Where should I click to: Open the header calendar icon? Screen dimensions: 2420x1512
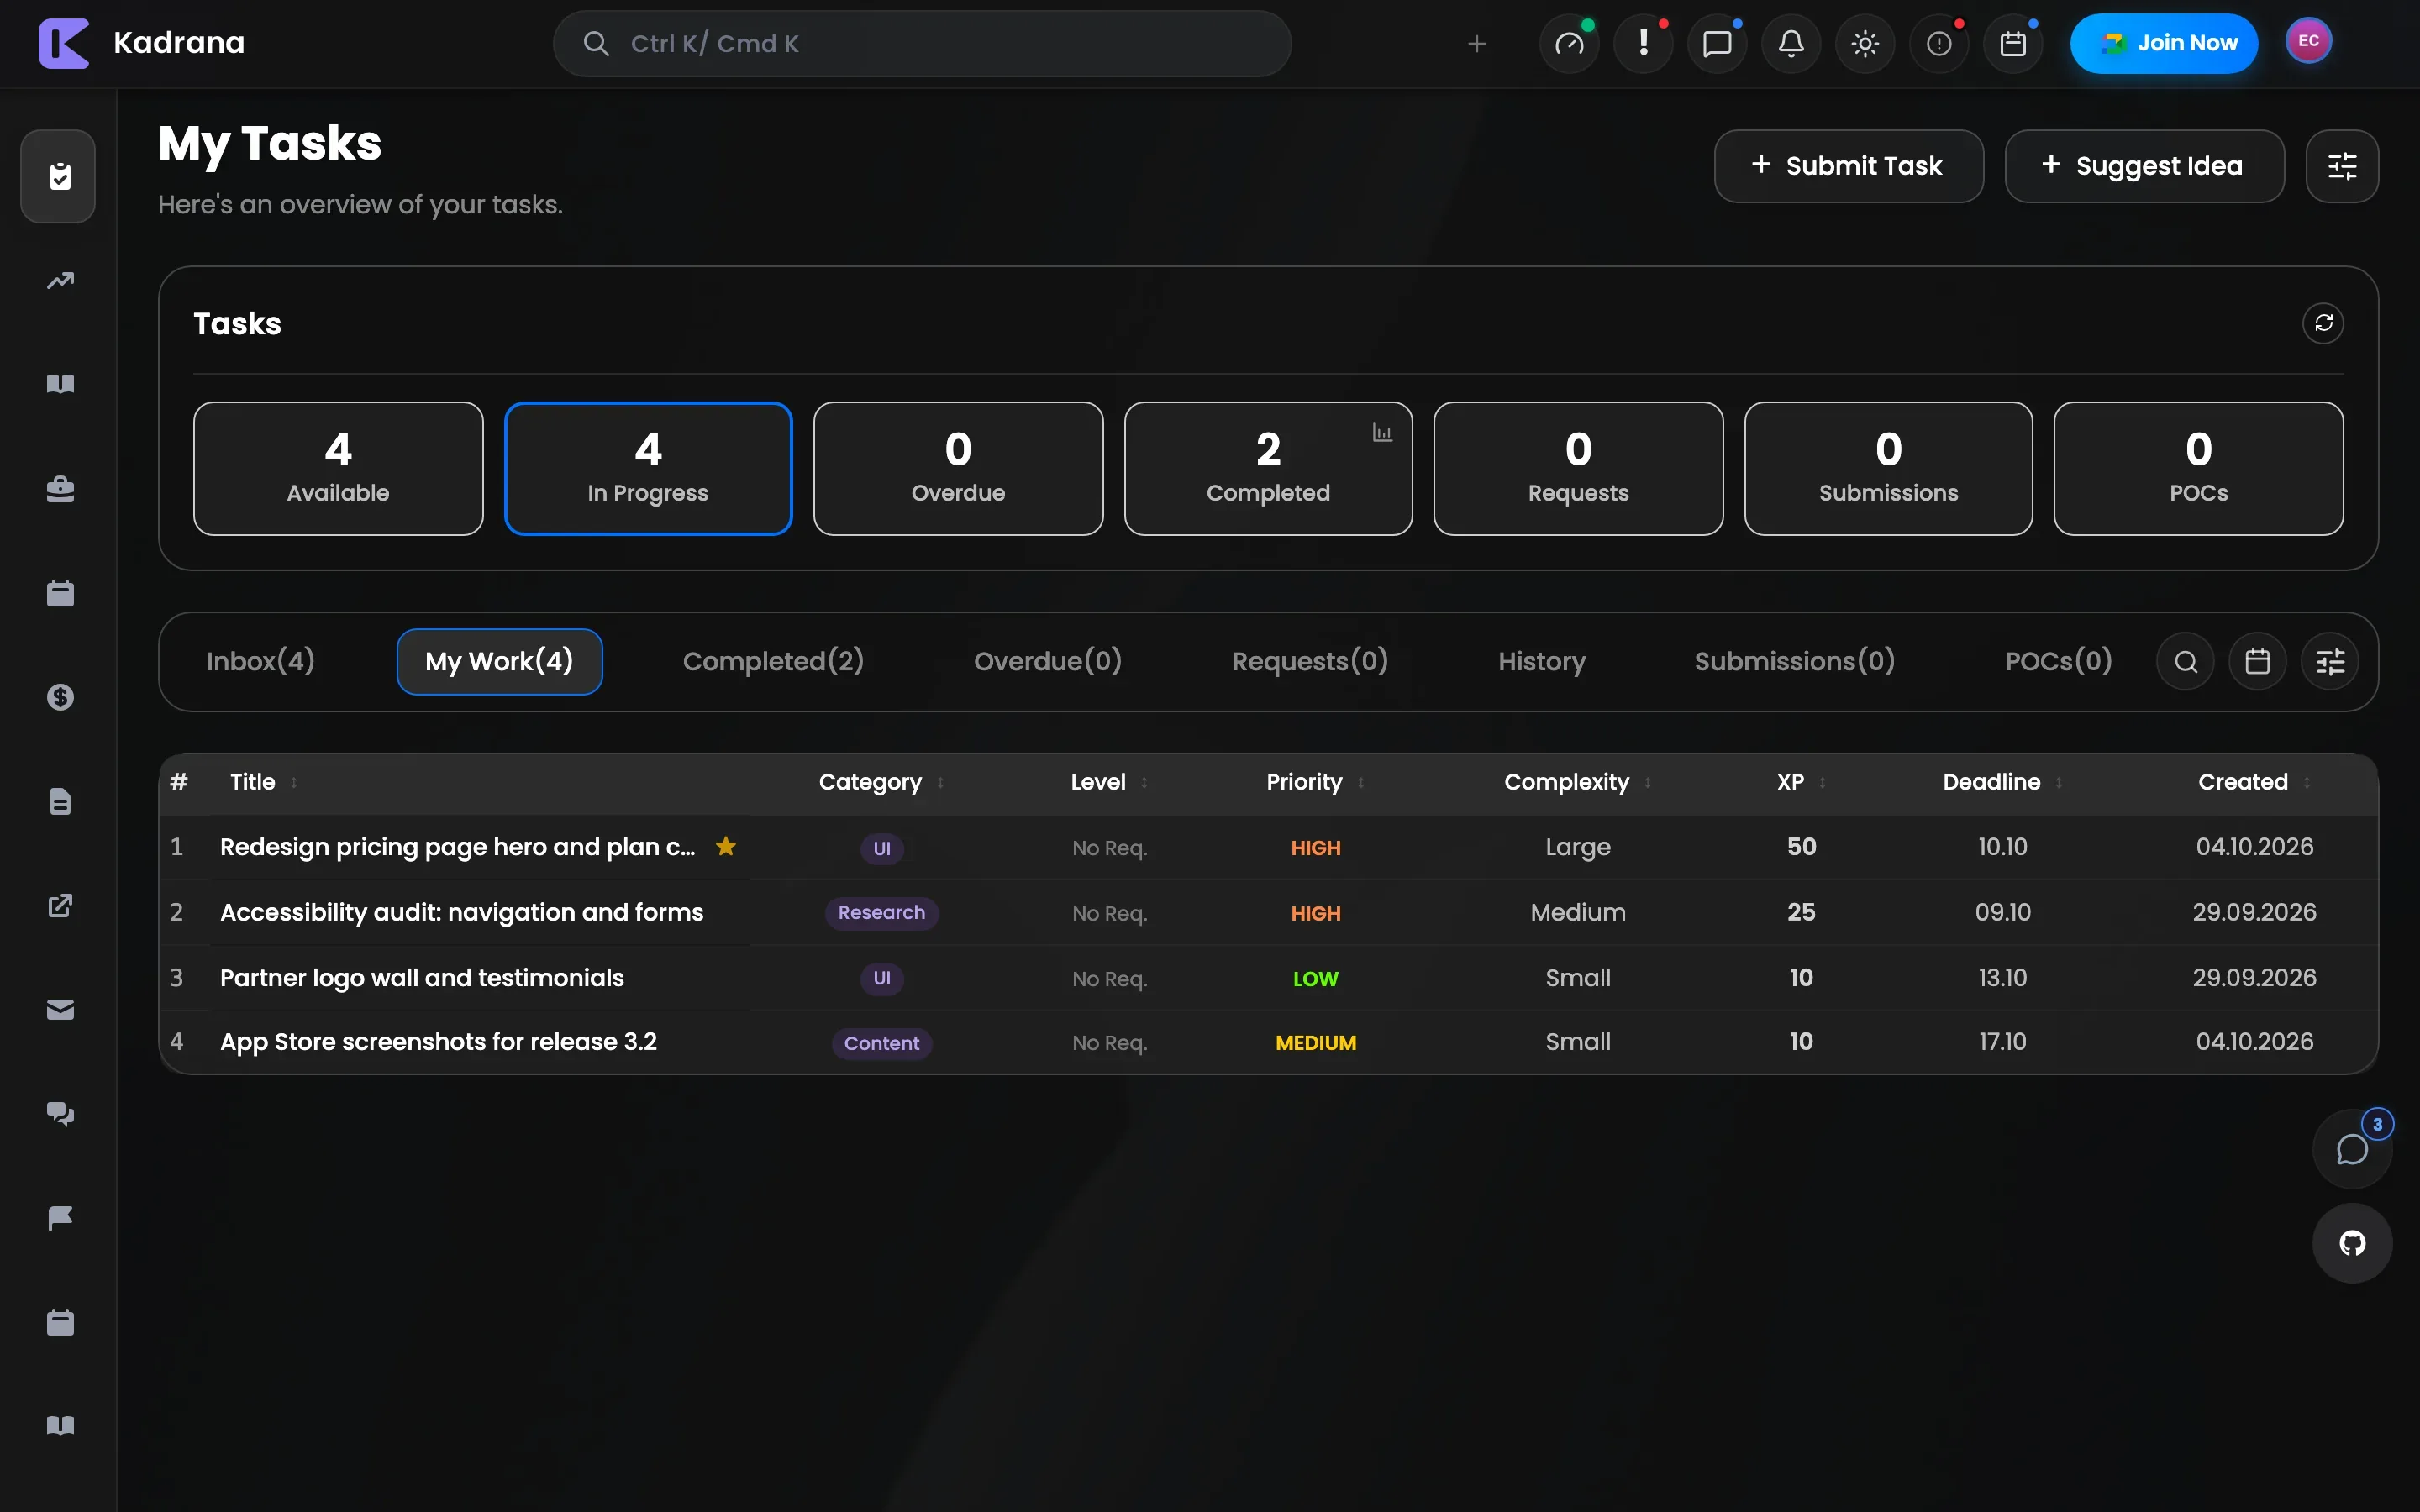click(2013, 43)
